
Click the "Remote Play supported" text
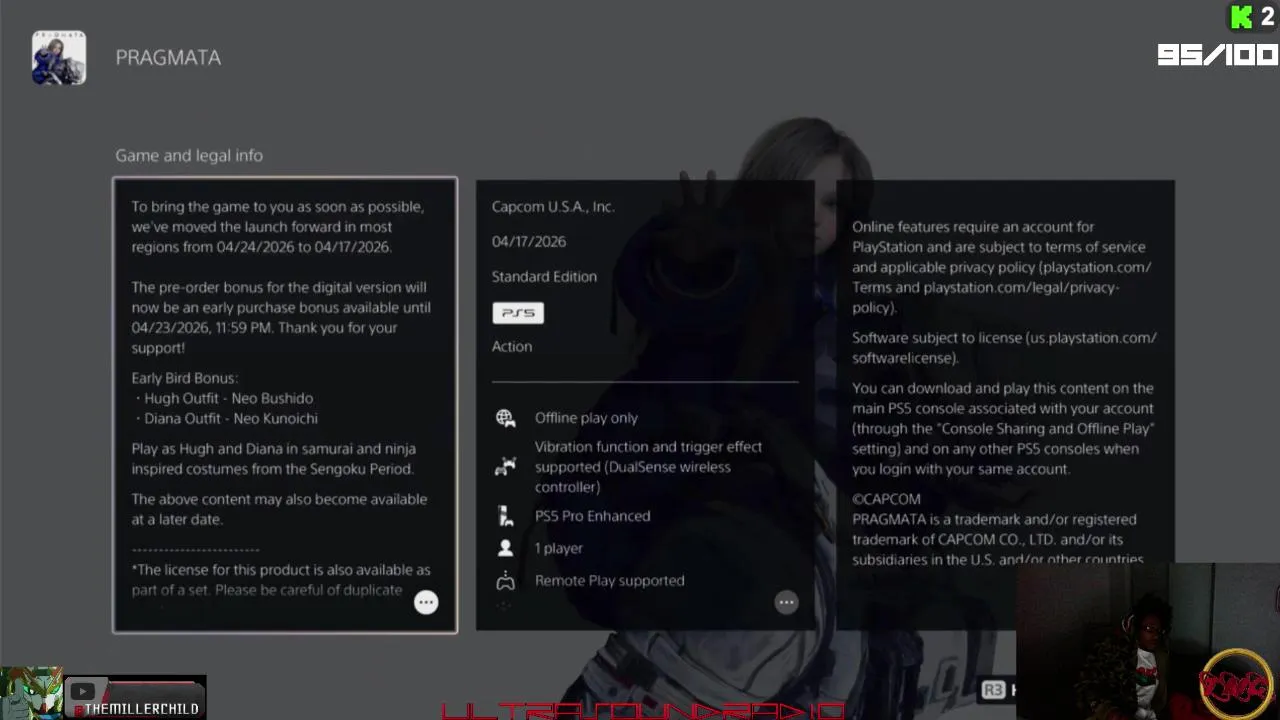(x=610, y=581)
